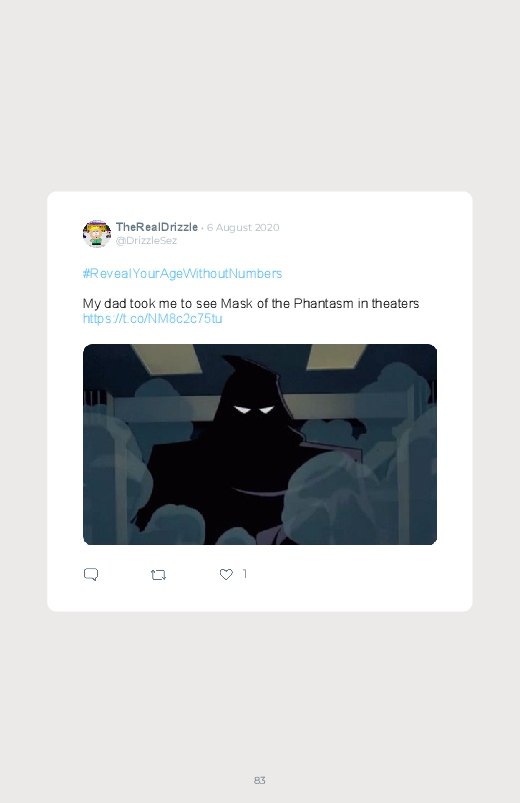
Task: Follow the https://t.co/NM8c2c75tu link
Action: click(152, 319)
